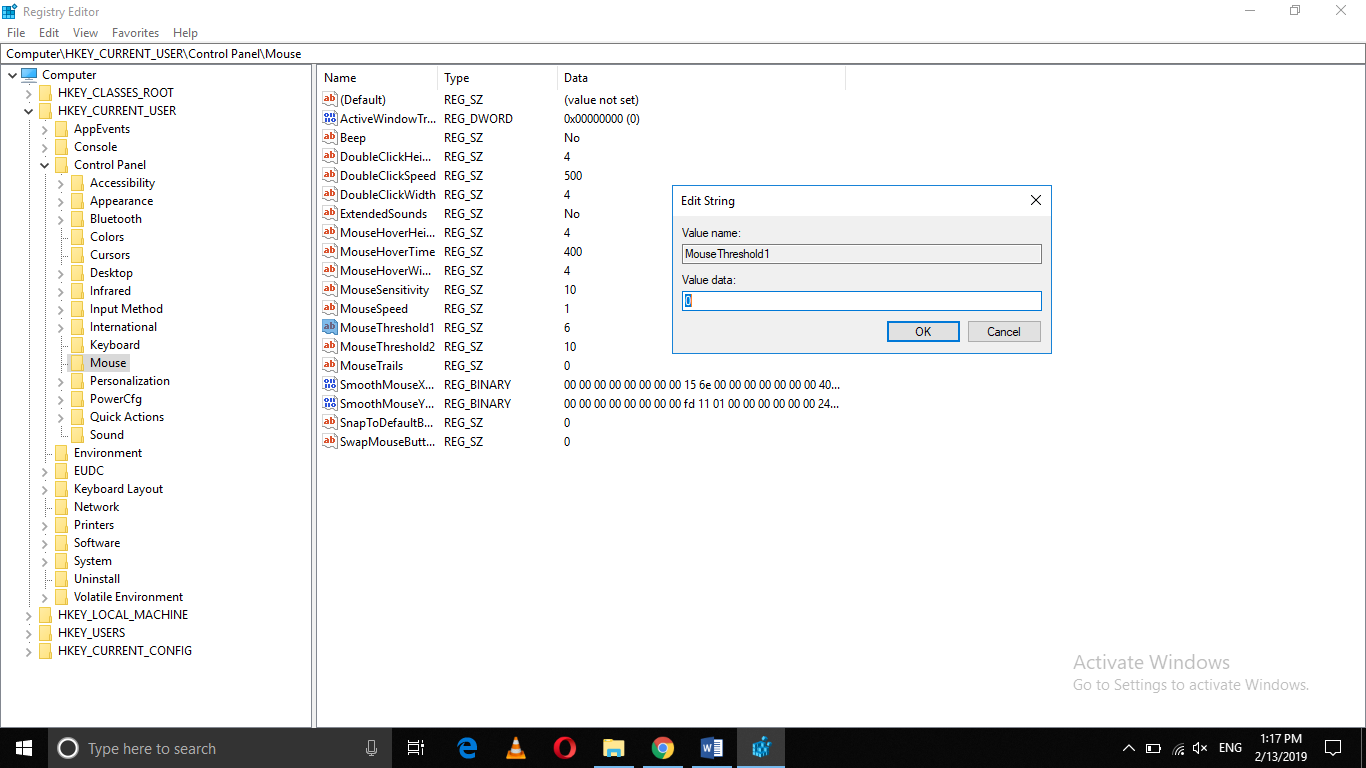Expand the Desktop node in the tree

tap(60, 272)
